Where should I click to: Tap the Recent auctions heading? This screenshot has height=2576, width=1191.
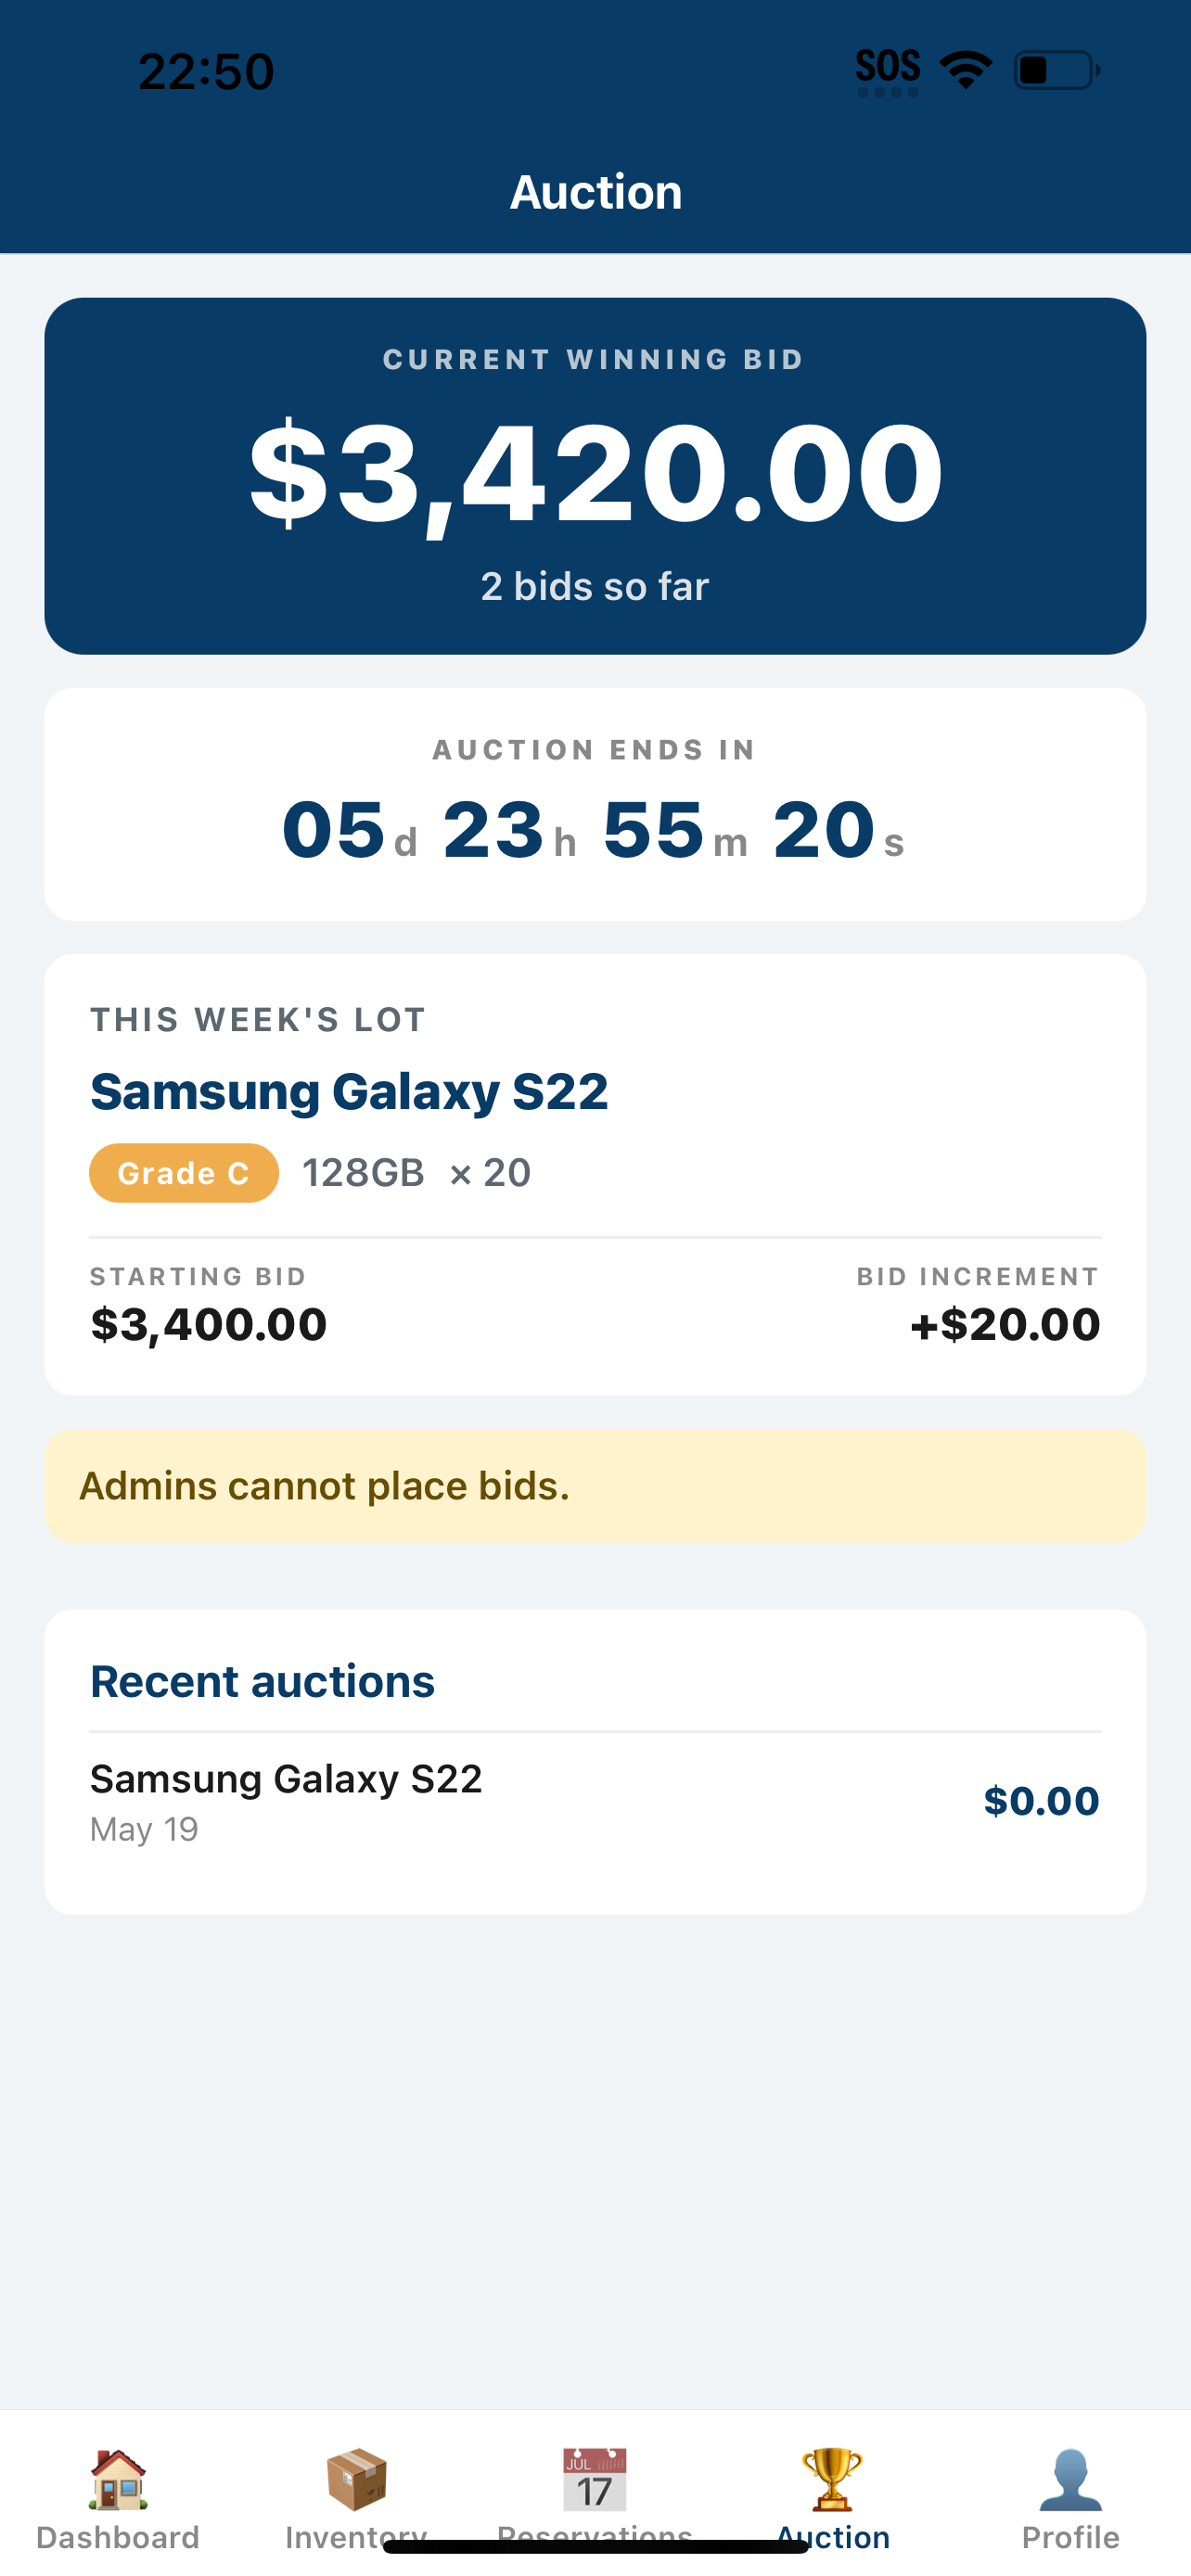(263, 1681)
